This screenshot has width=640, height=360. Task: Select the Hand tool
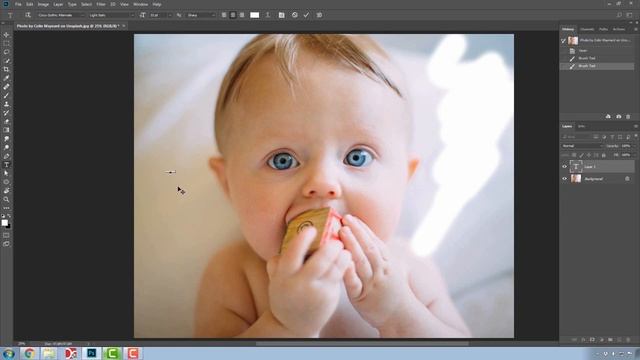[6, 191]
